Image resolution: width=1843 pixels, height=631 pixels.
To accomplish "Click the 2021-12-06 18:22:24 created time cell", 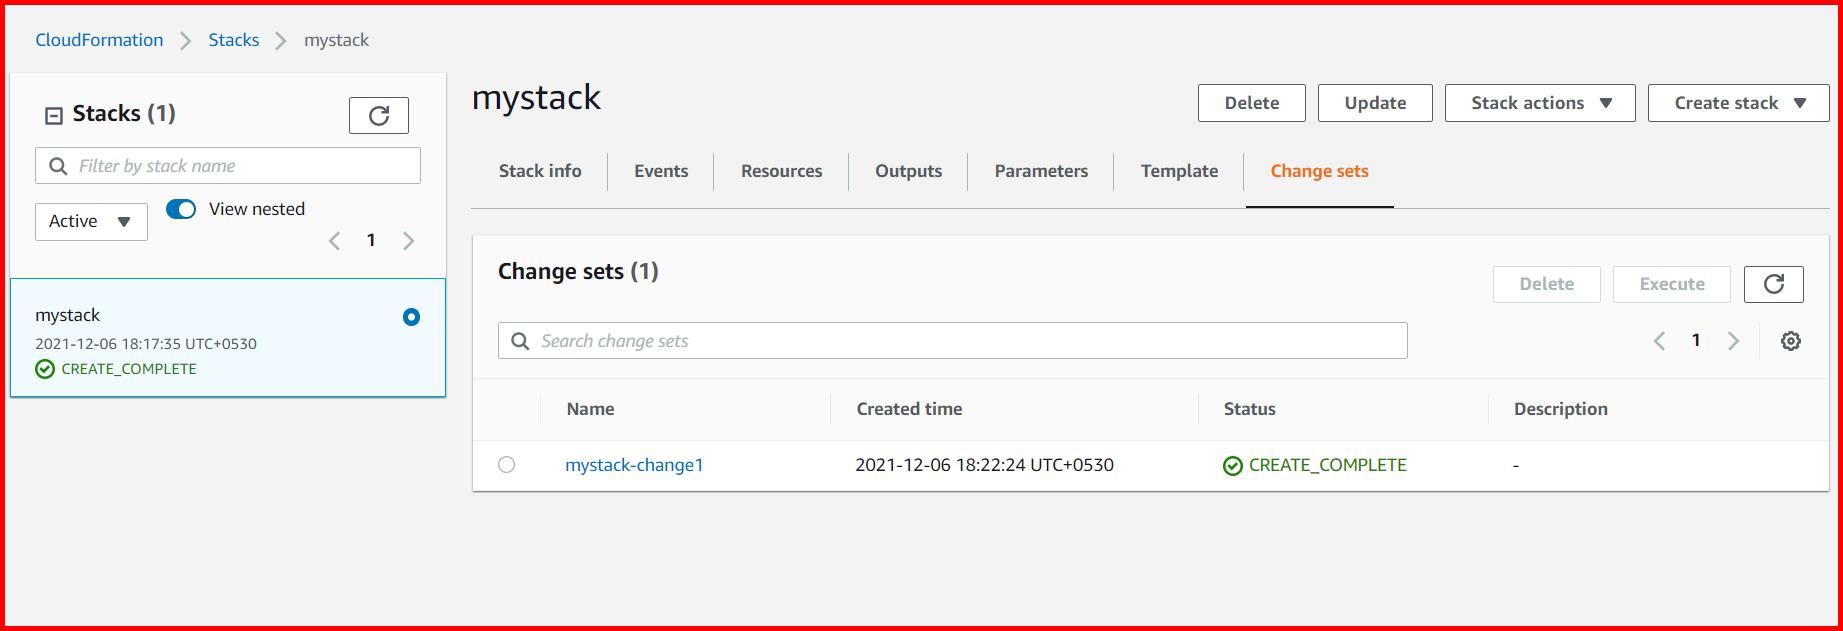I will point(984,465).
